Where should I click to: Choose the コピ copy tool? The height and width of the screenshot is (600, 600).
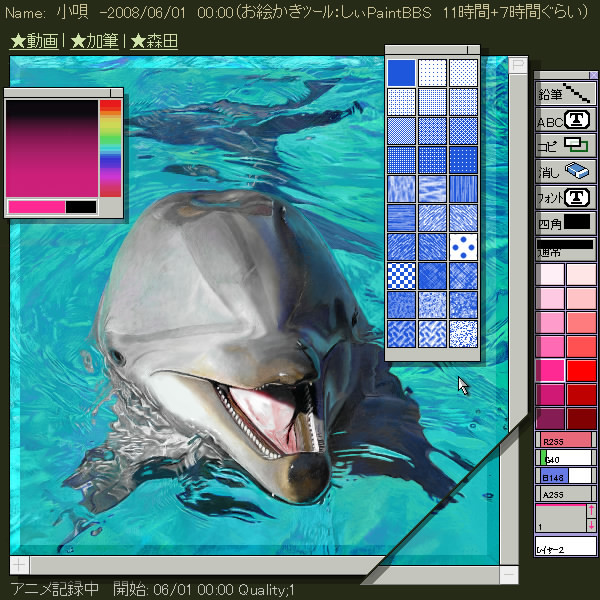pos(566,146)
